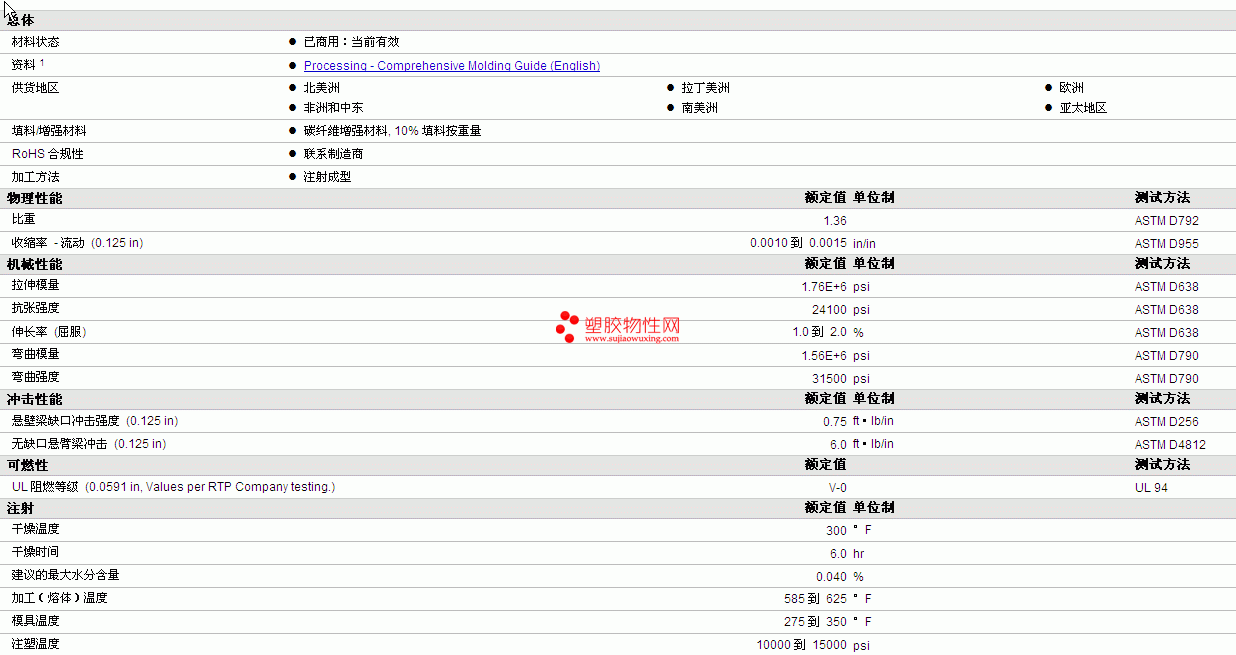The height and width of the screenshot is (655, 1236).
Task: Click the RoHS 合规性 row label
Action: tap(48, 154)
